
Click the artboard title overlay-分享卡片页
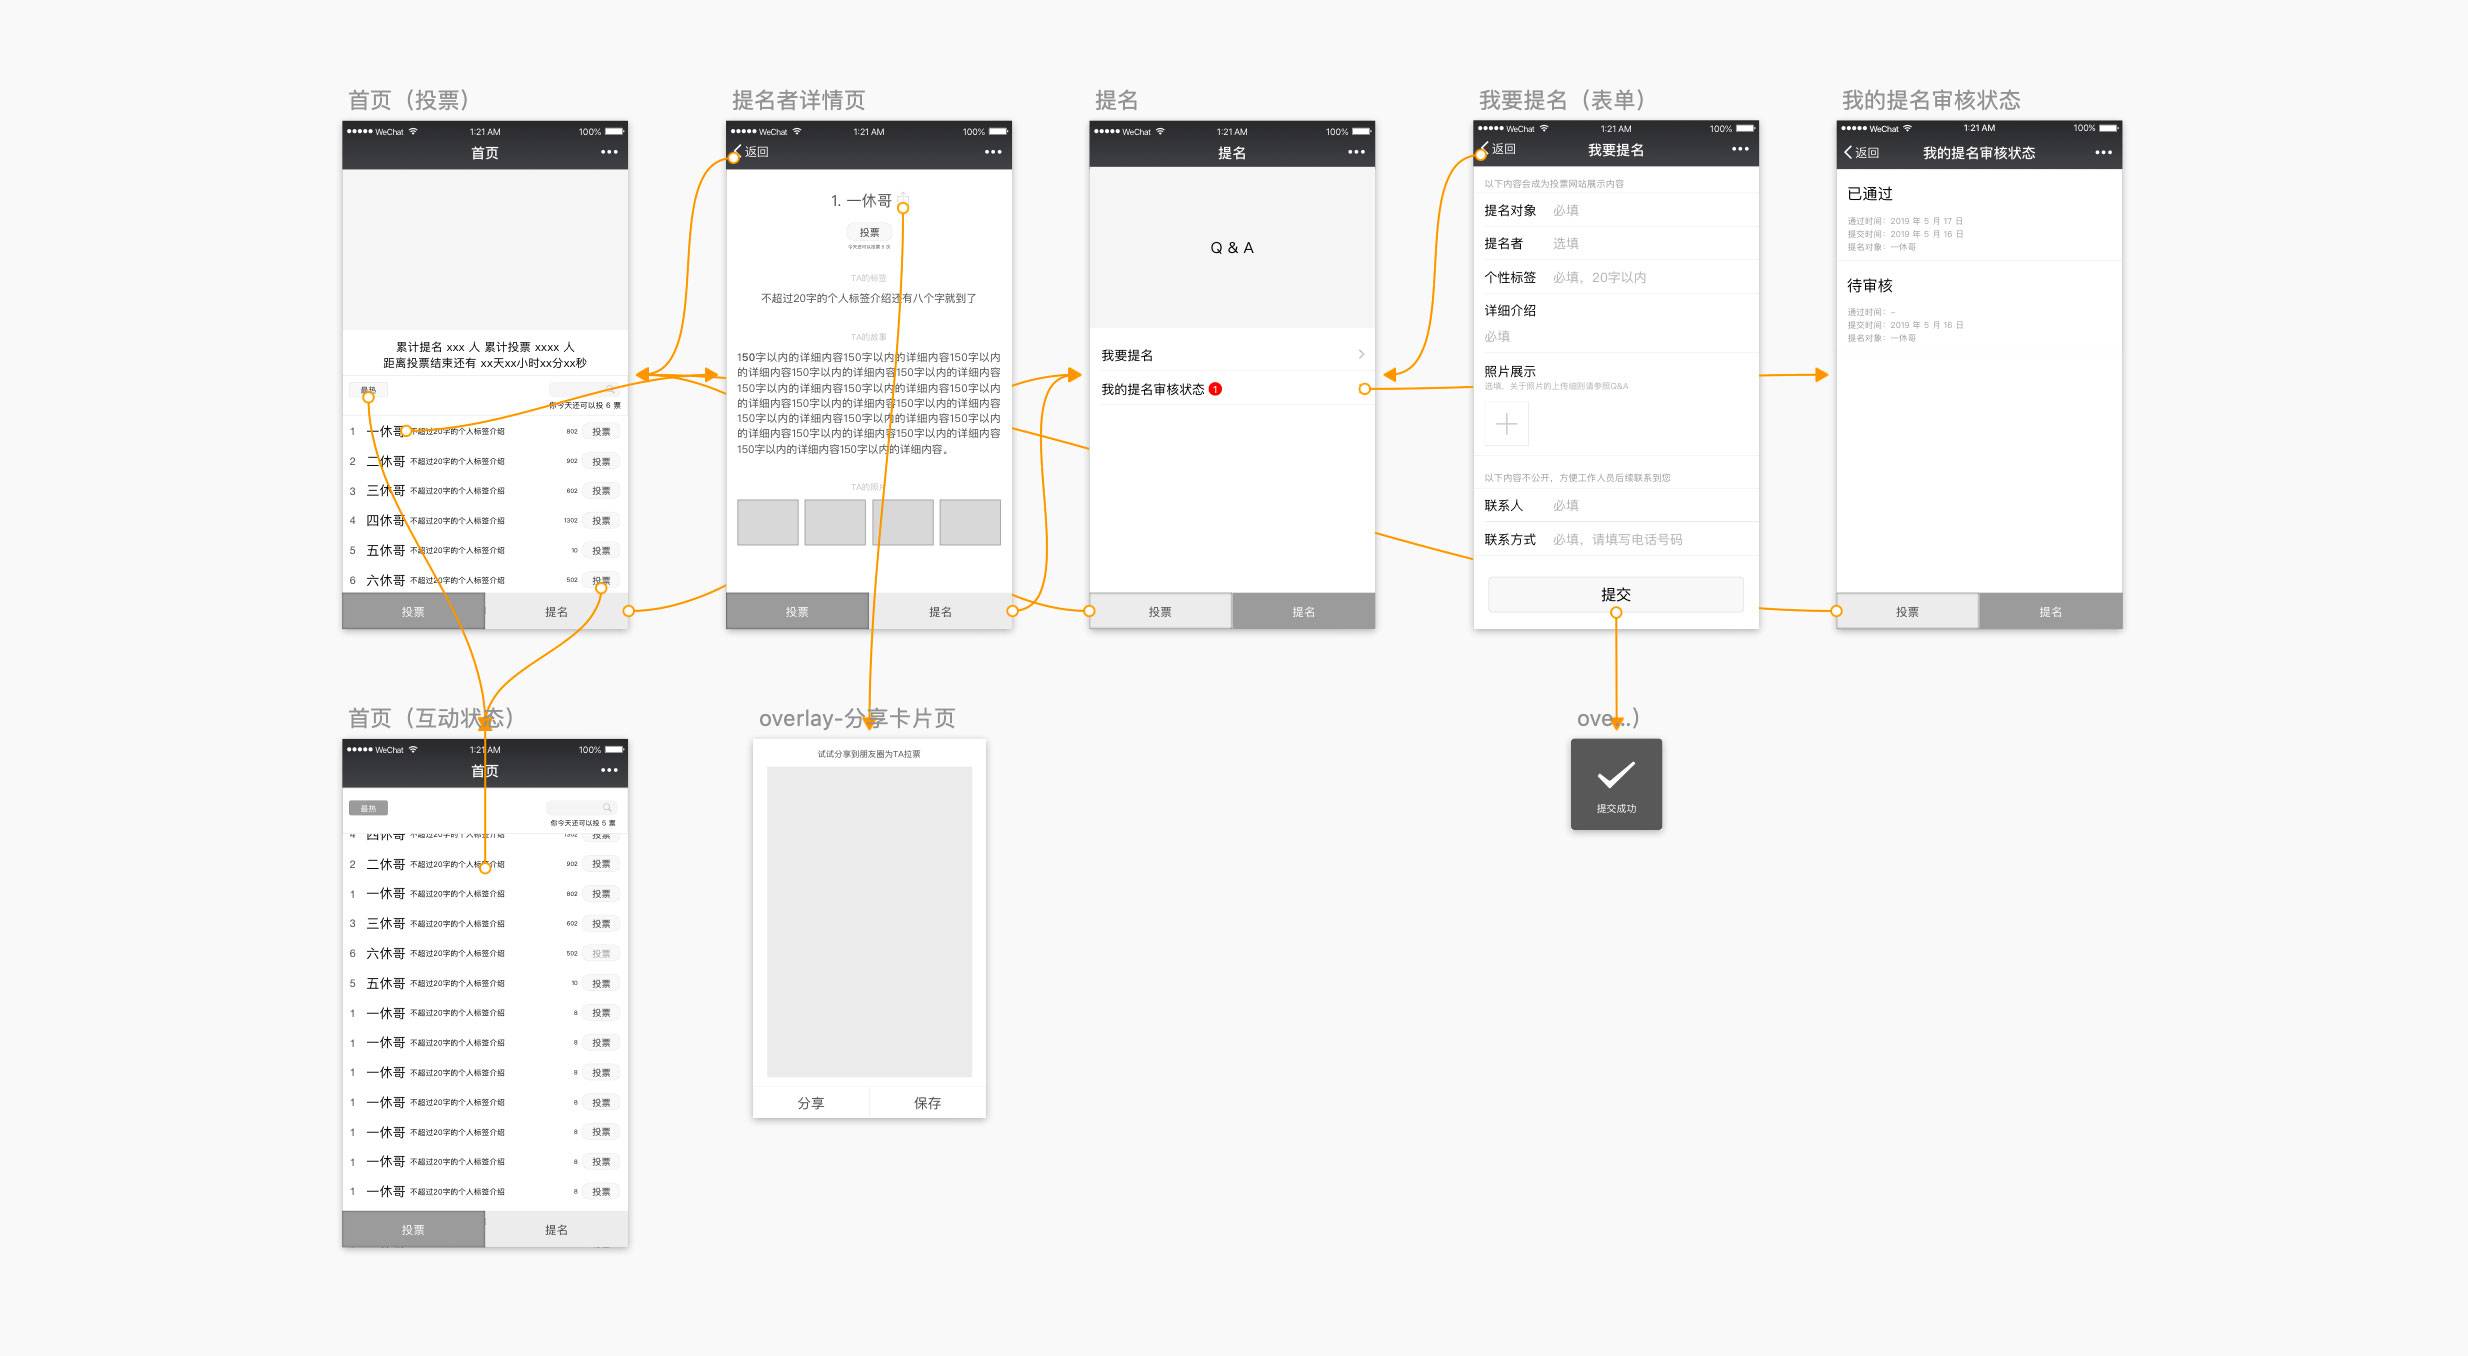pos(857,718)
